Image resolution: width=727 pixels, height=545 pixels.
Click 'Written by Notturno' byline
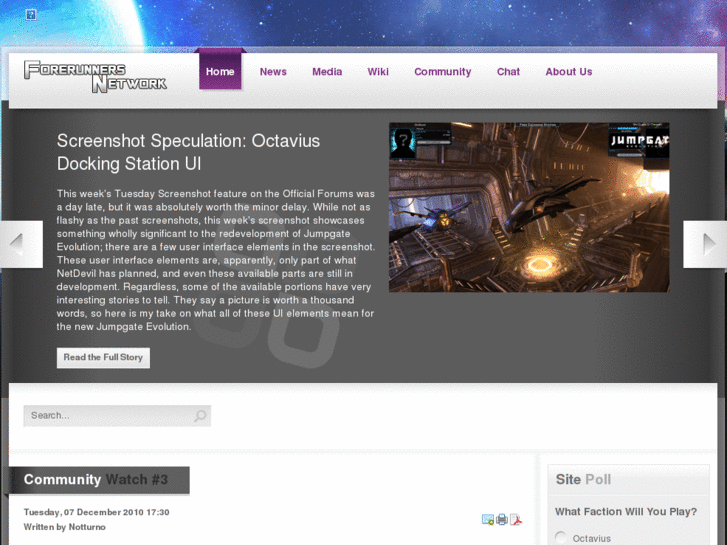point(65,527)
